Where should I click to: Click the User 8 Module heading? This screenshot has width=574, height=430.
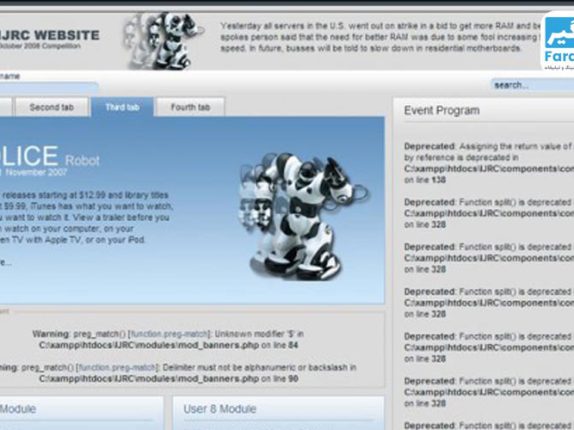pos(220,409)
